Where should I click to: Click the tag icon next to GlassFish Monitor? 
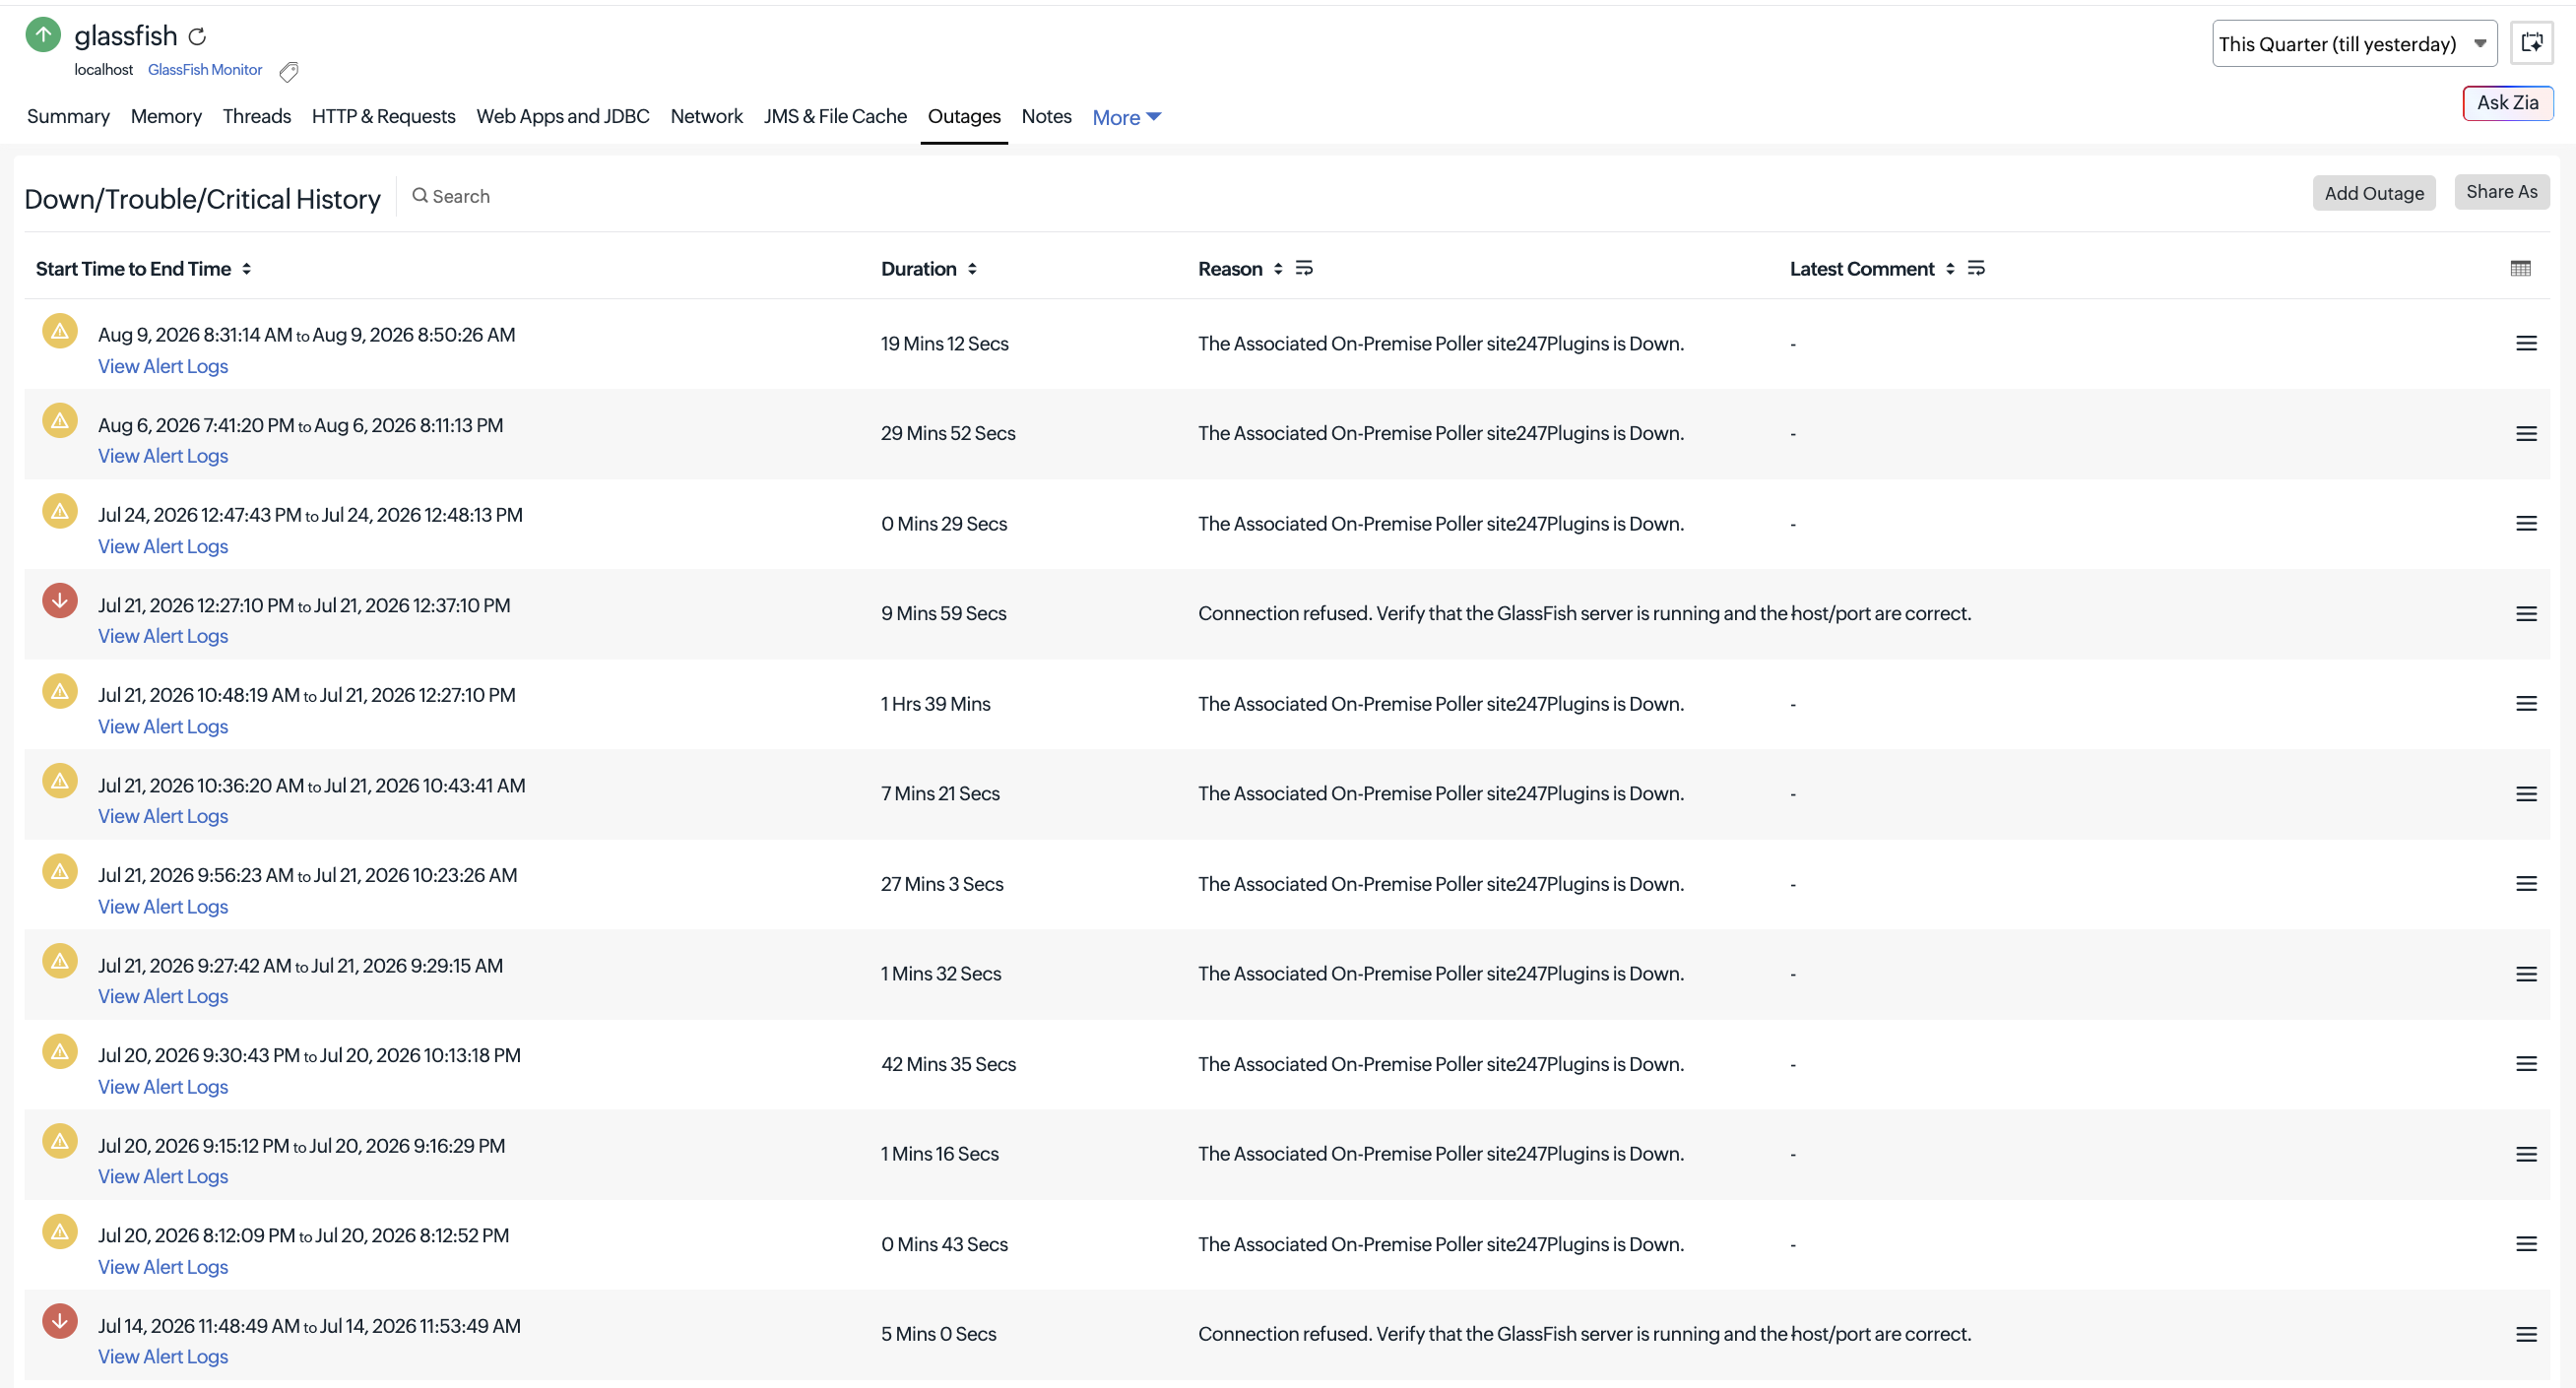coord(289,71)
